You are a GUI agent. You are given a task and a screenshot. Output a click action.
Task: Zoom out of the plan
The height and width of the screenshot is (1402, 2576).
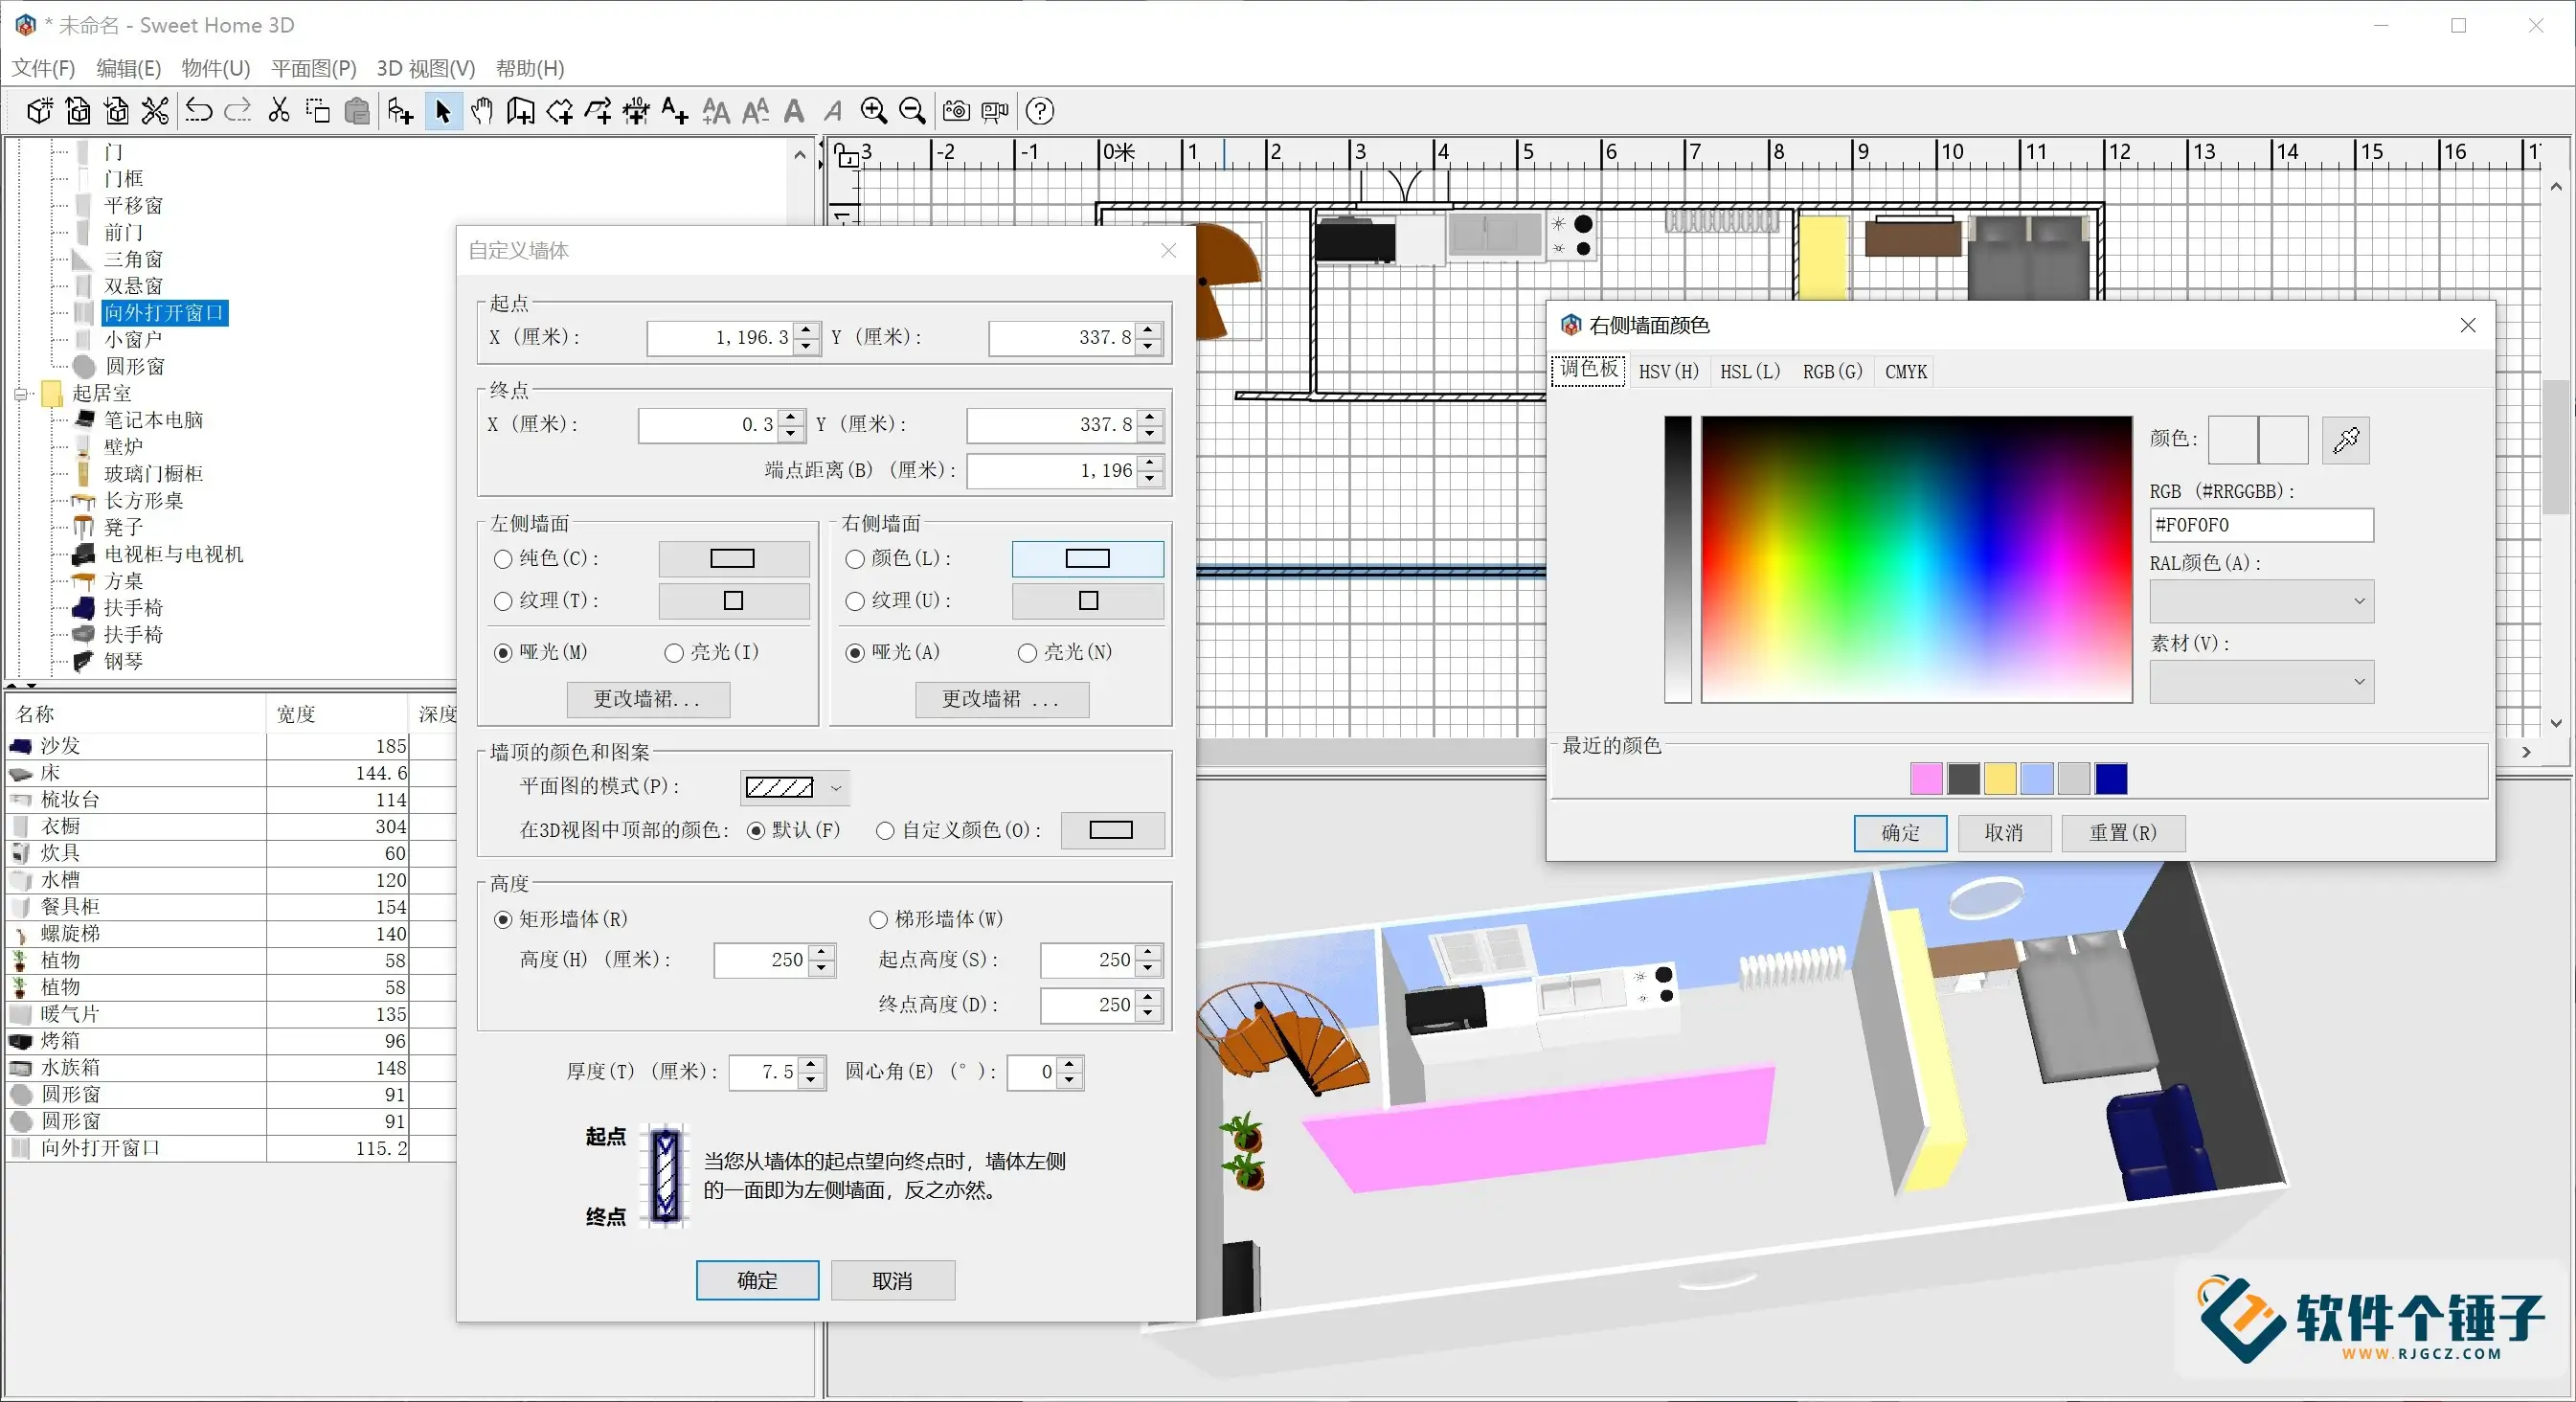[912, 111]
